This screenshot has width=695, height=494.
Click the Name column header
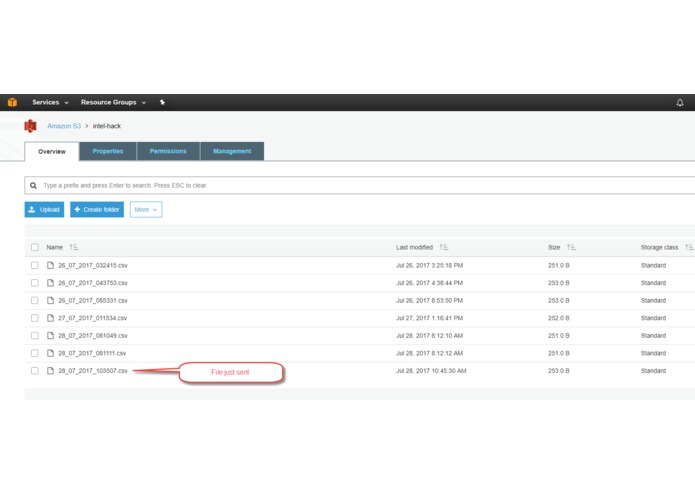55,247
